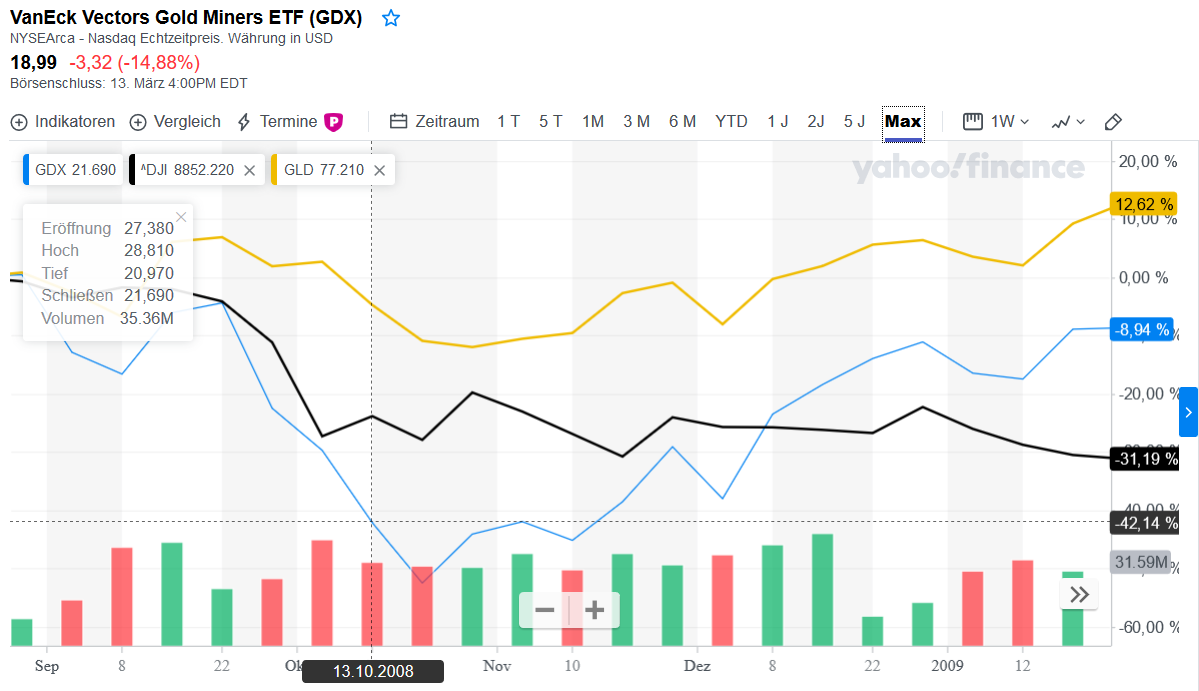Select 5 J time range

[854, 122]
